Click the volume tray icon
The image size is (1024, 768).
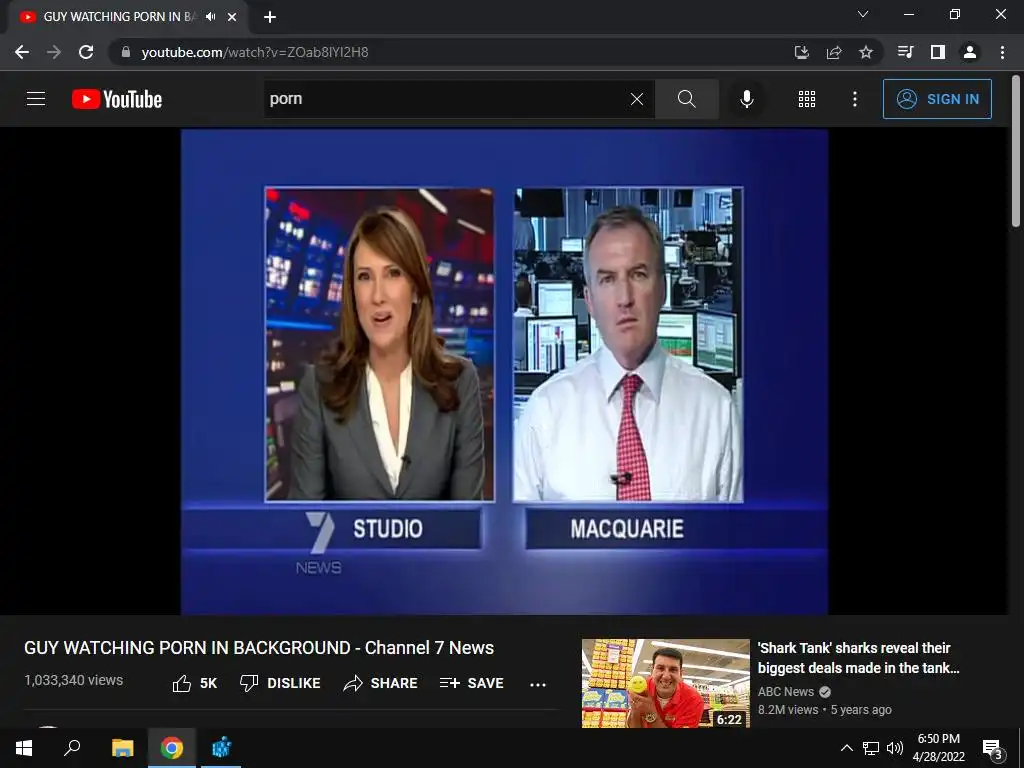point(895,748)
